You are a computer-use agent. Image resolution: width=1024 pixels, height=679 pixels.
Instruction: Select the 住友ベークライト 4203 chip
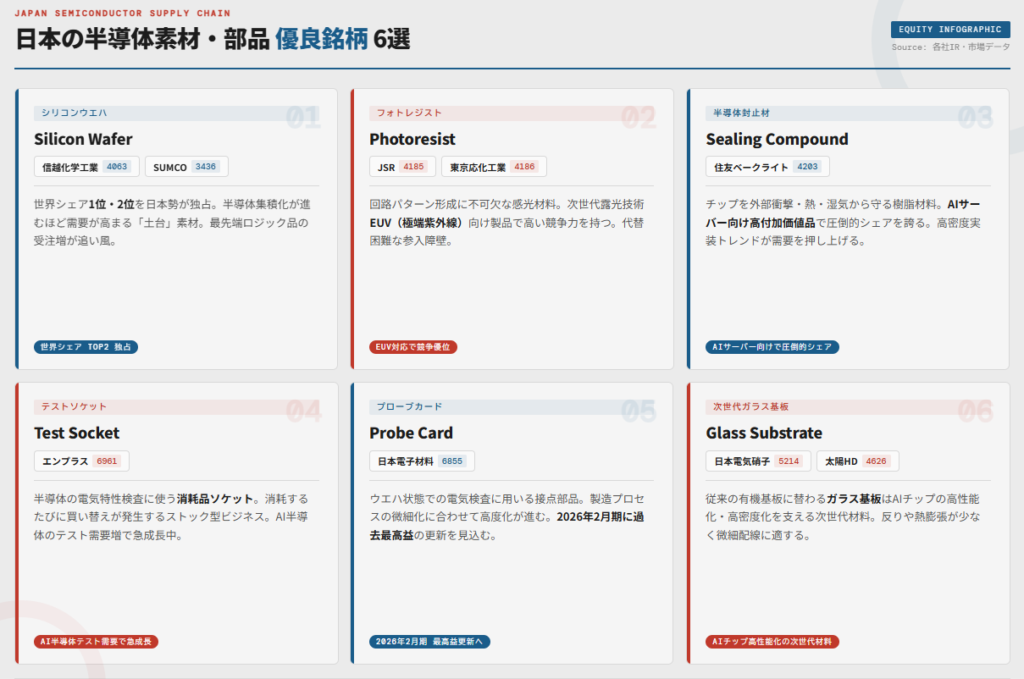pos(767,167)
